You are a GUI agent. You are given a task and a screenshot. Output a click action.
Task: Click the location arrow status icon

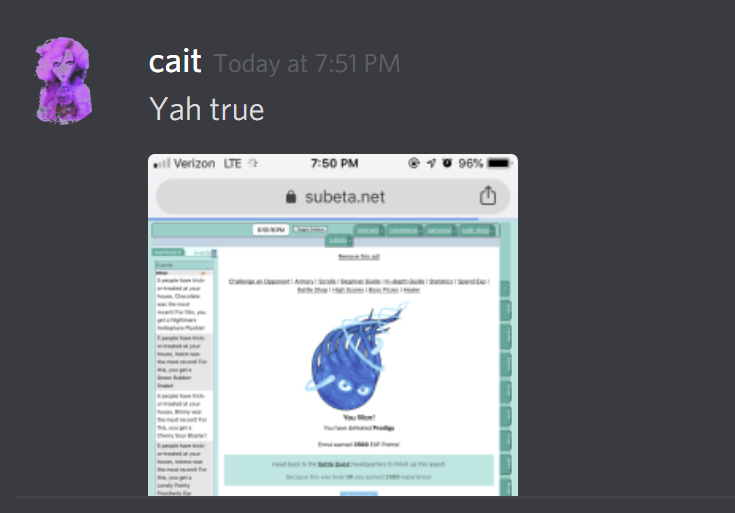point(431,163)
